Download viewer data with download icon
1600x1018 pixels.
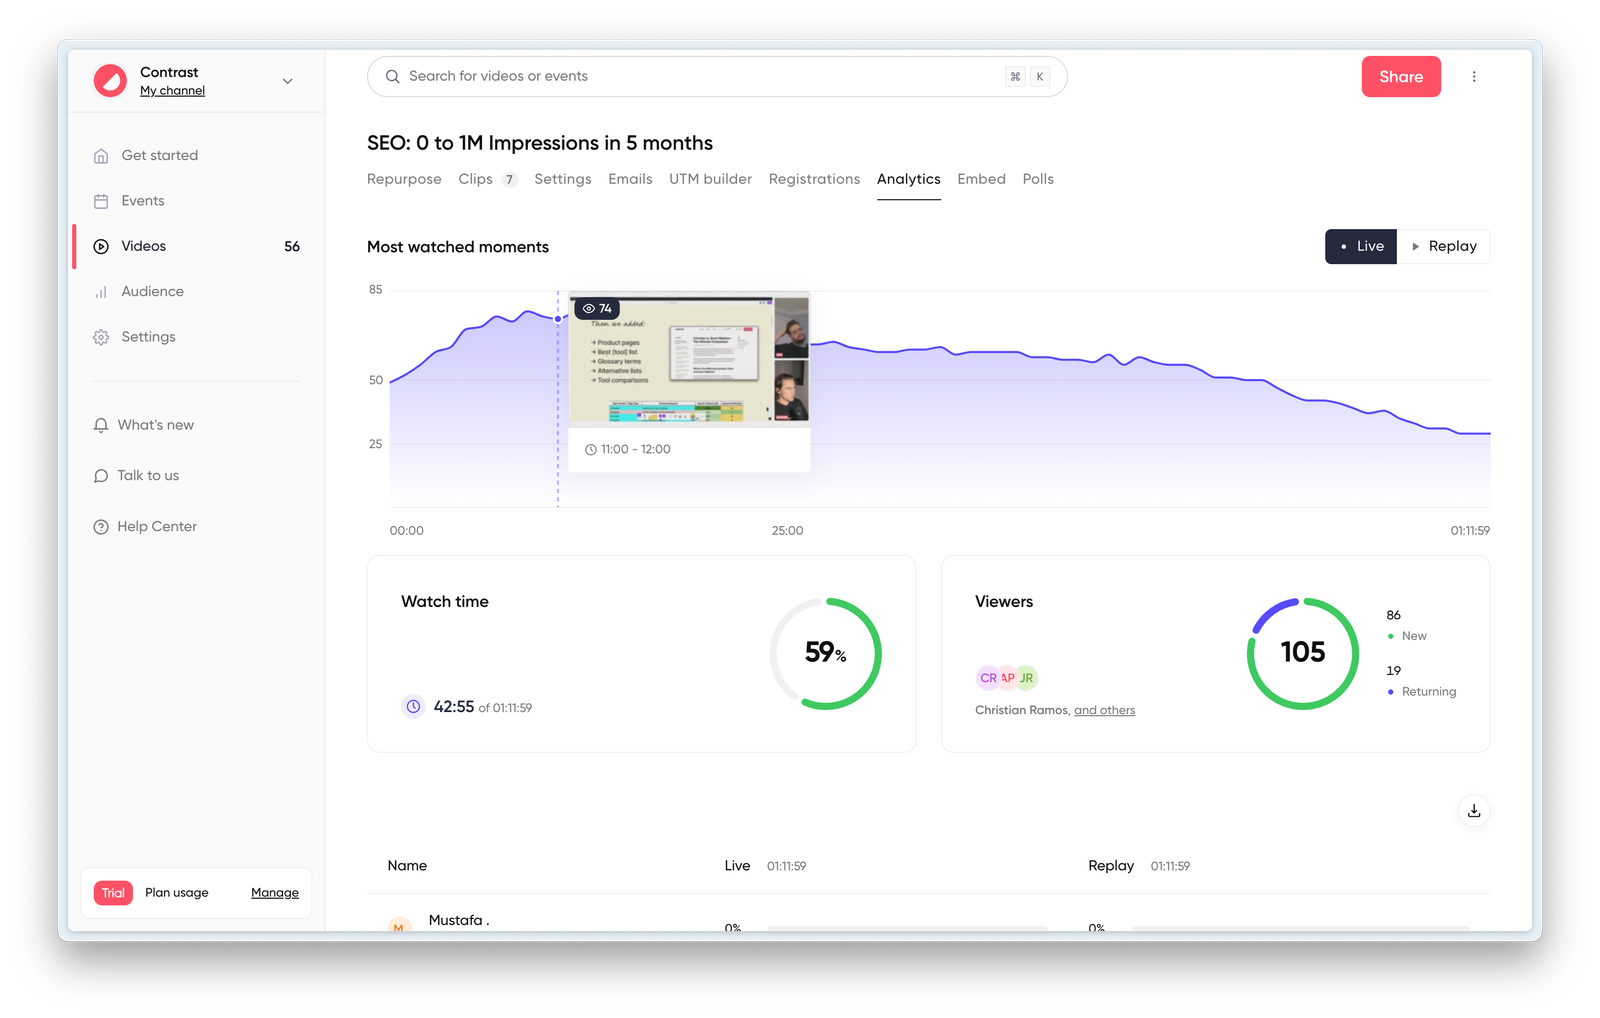click(x=1473, y=811)
